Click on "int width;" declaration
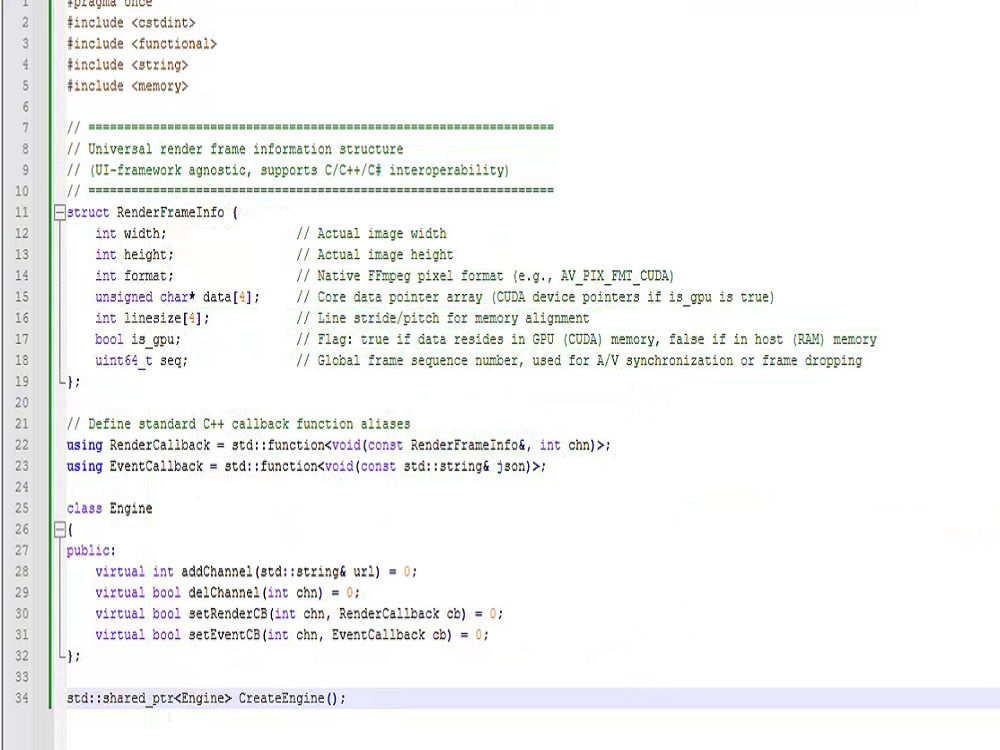Screen dimensions: 1000x750 [x=131, y=233]
